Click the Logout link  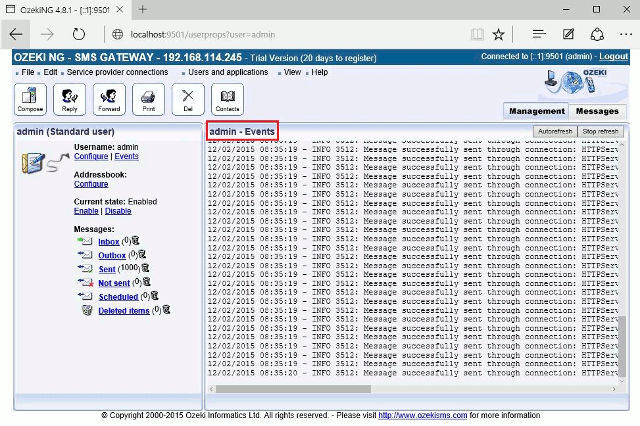click(x=613, y=57)
